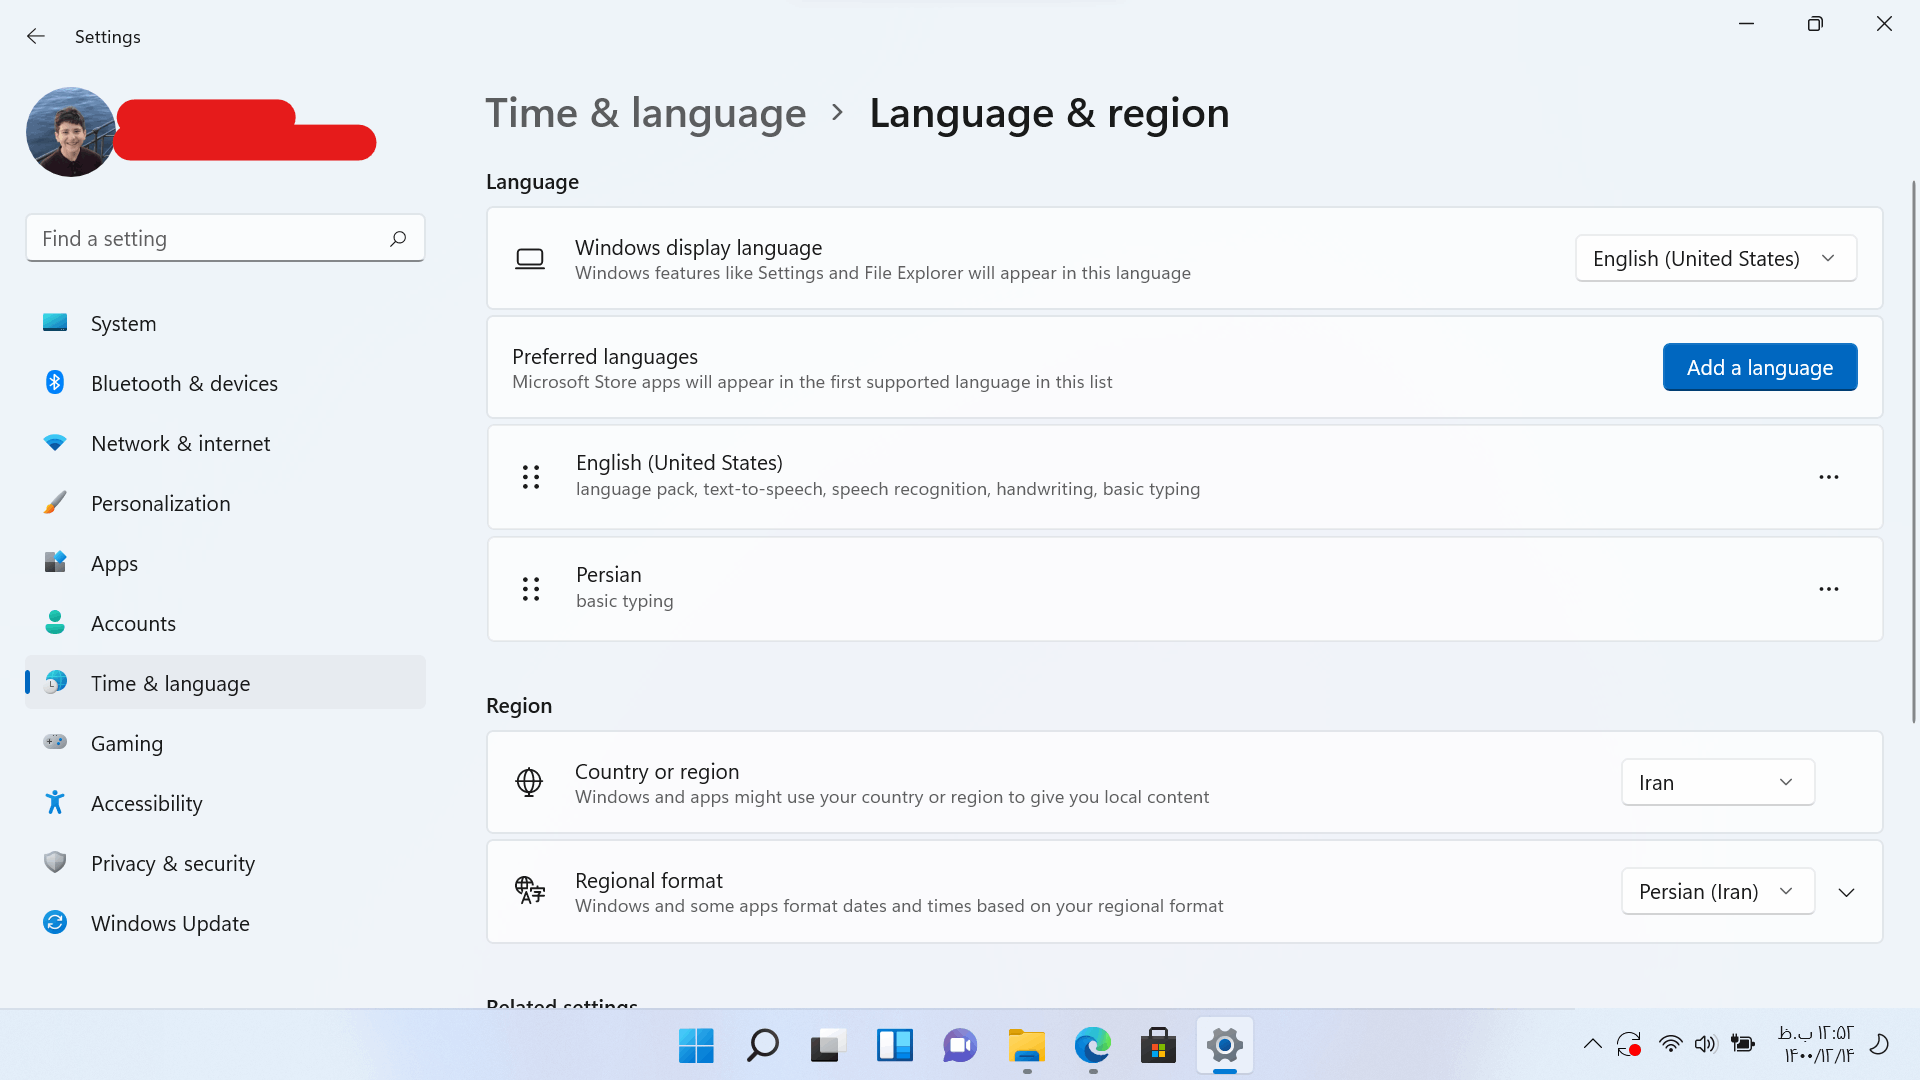Image resolution: width=1920 pixels, height=1080 pixels.
Task: Click the volume icon in the system tray
Action: click(x=1705, y=1044)
